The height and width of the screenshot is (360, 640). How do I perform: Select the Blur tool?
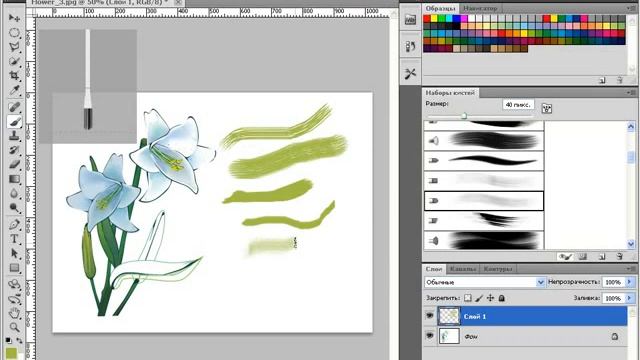click(x=14, y=193)
